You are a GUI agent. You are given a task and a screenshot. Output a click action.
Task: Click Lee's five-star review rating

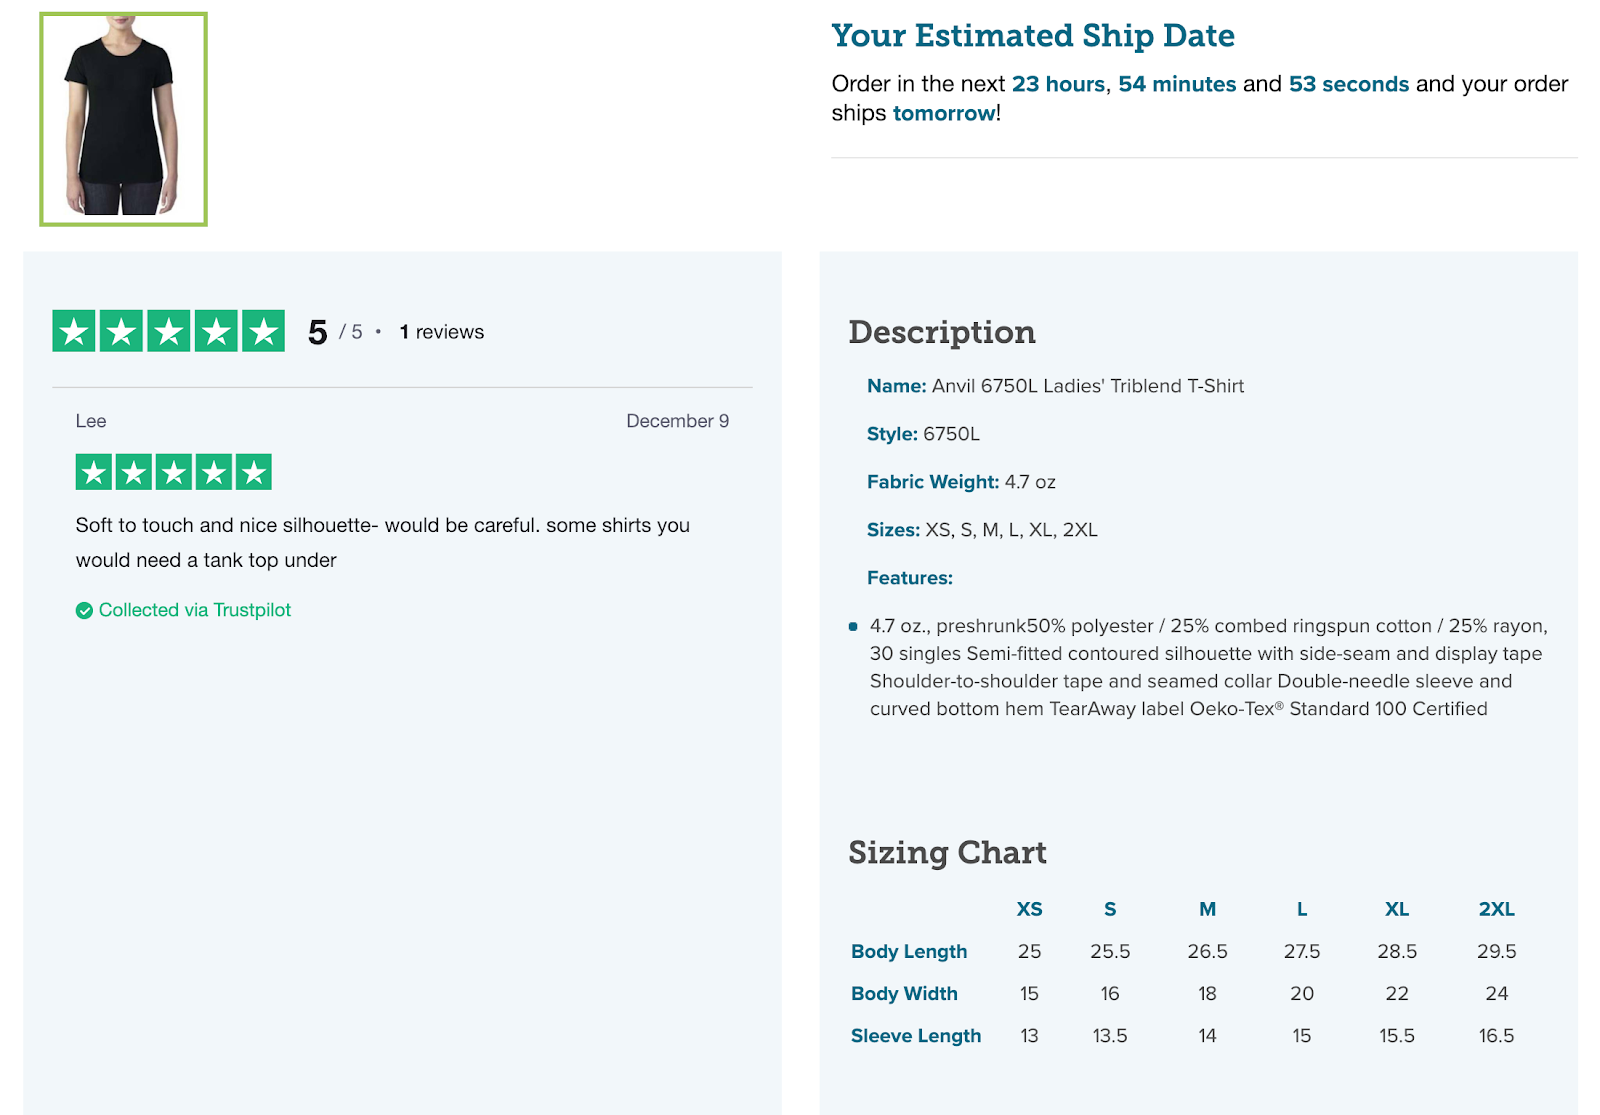point(173,472)
